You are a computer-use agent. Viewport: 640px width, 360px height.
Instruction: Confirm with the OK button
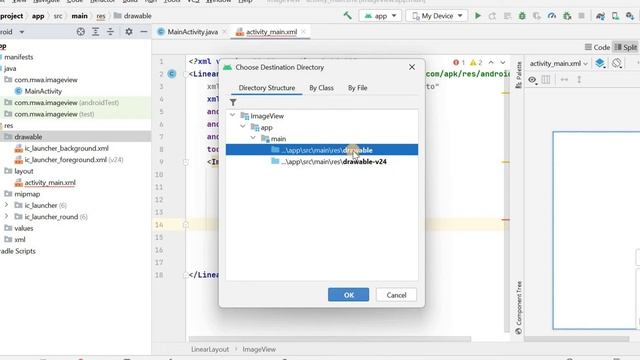coord(348,295)
